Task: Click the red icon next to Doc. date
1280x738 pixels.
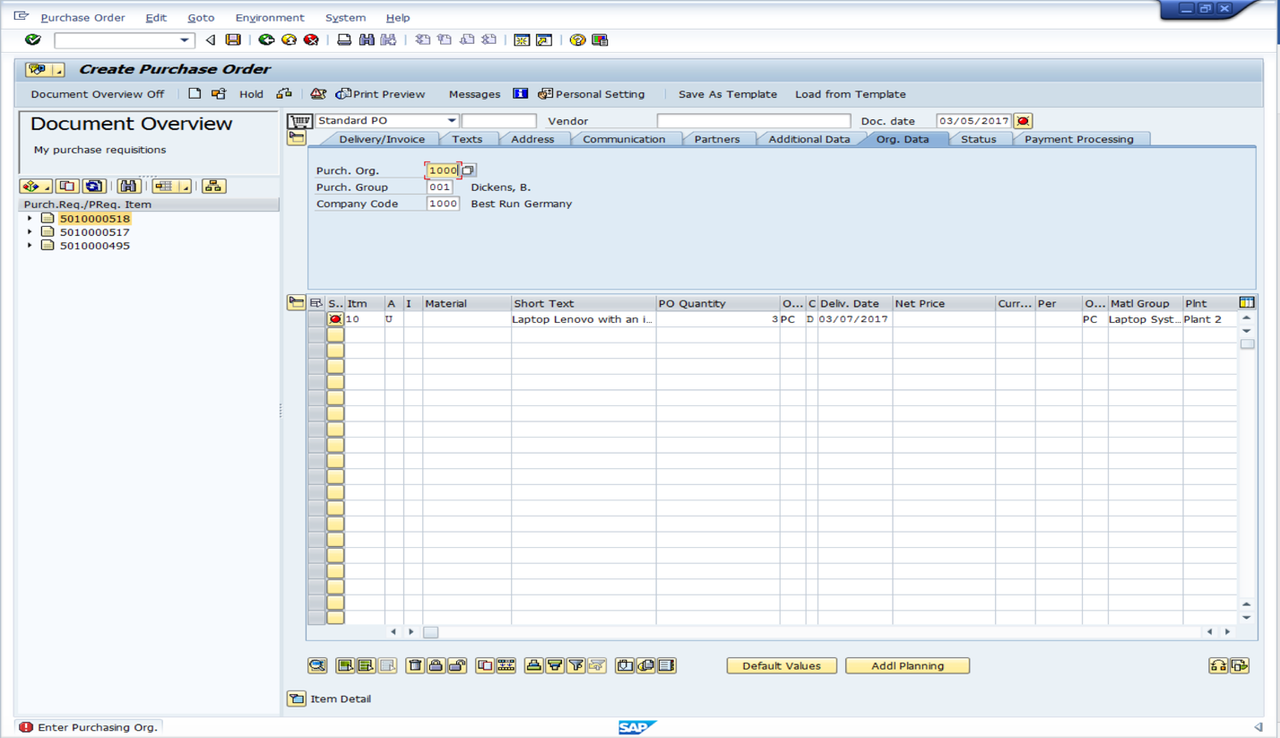Action: (x=1023, y=121)
